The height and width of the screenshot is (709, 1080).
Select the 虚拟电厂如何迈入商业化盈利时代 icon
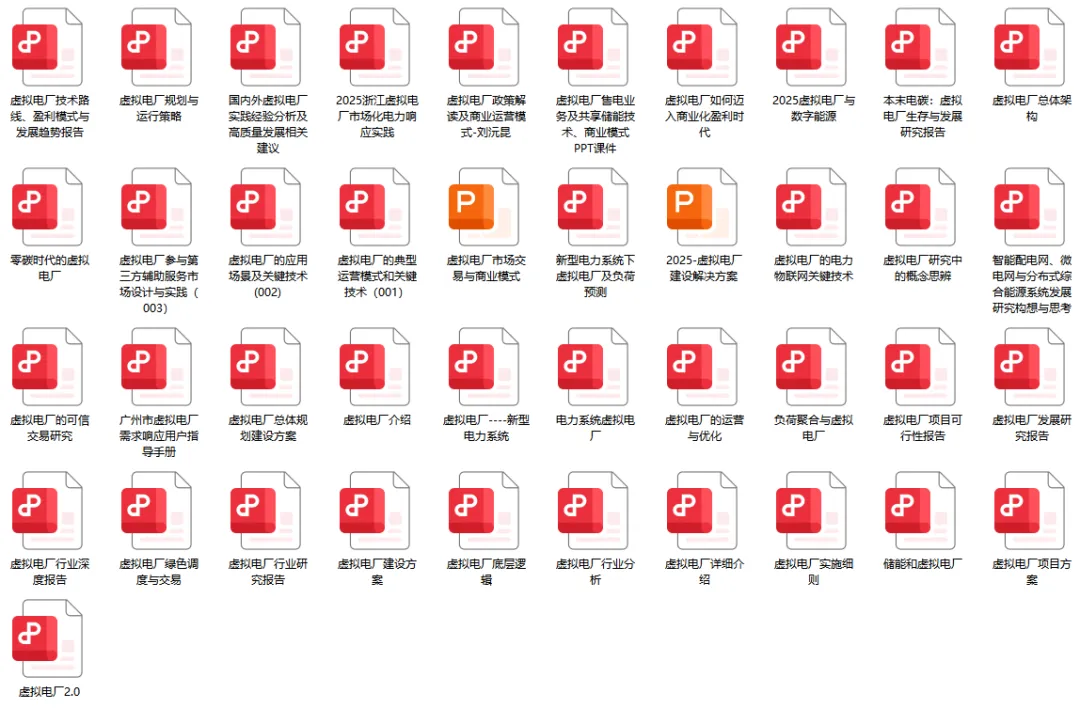pos(703,48)
